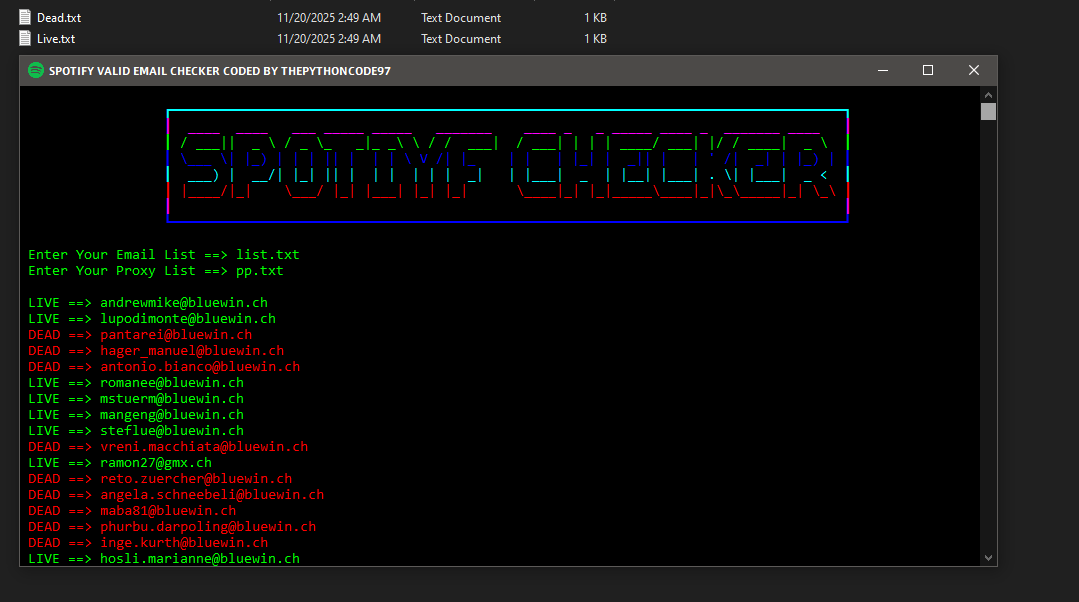
Task: Click the hager_manuel@bluewin.ch DEAD line
Action: coord(156,351)
